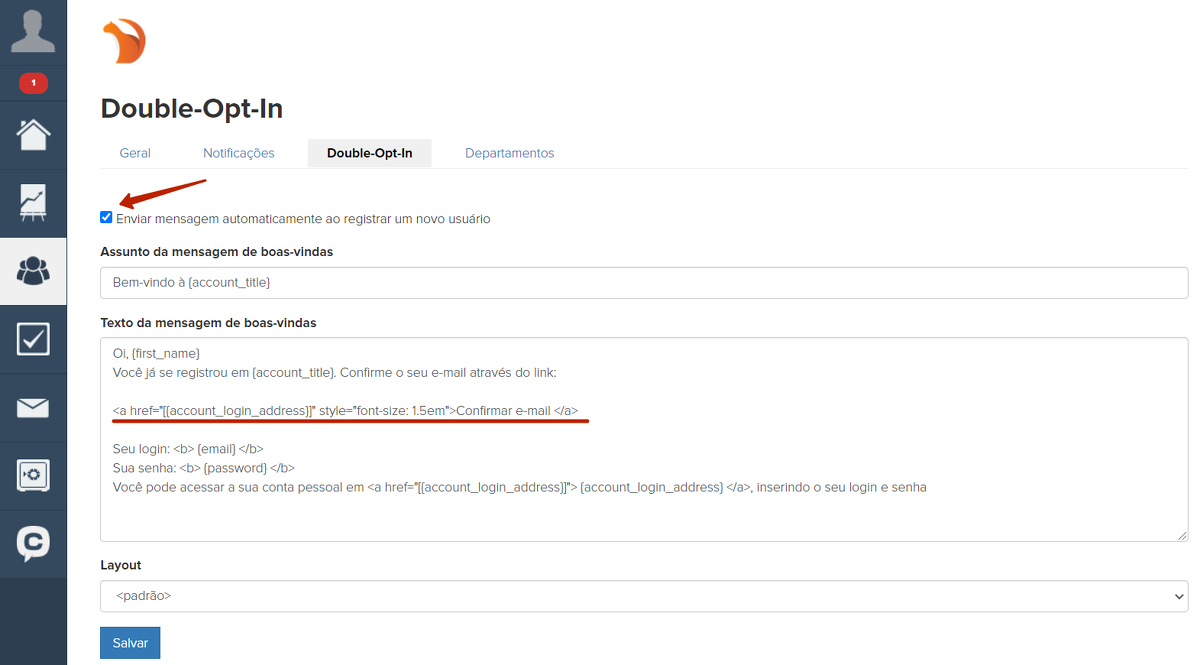The width and height of the screenshot is (1200, 665).
Task: Open the safe vault sidebar icon
Action: coord(33,475)
